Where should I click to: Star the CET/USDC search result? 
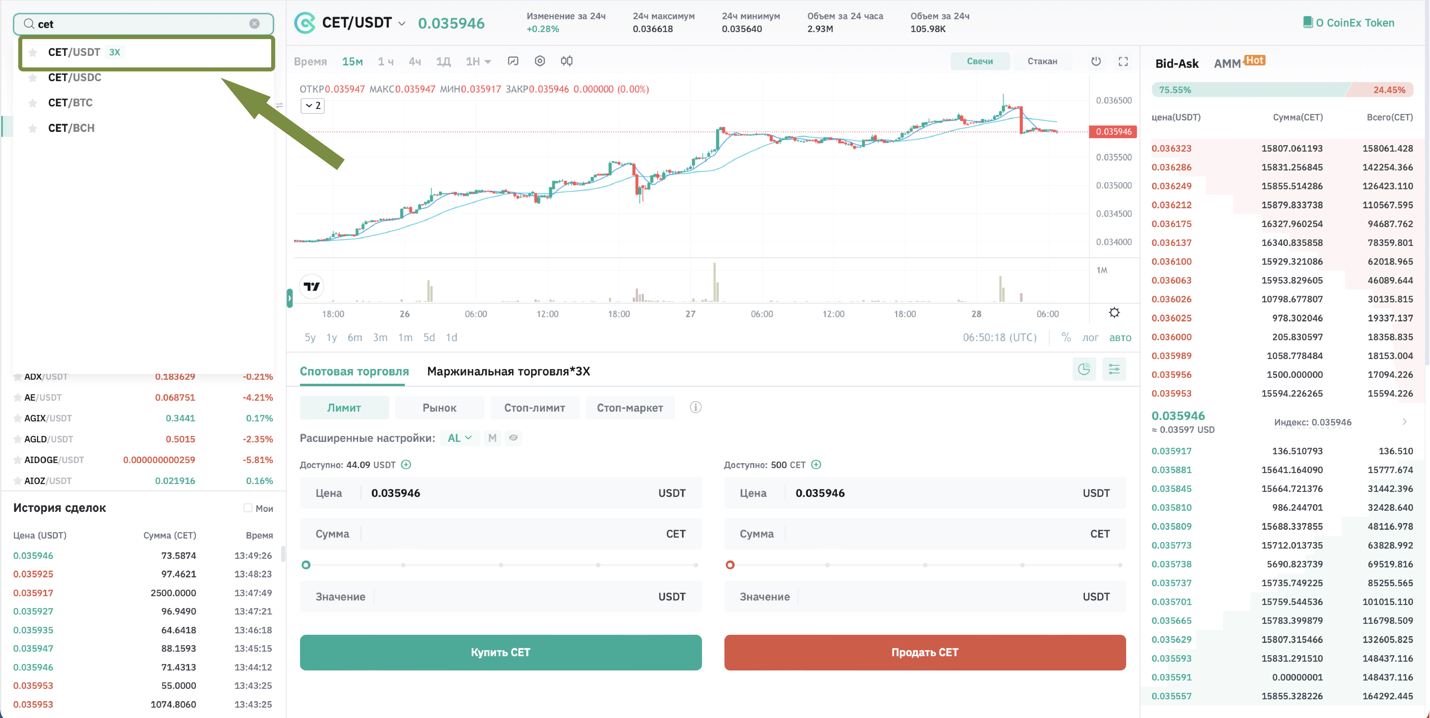(x=33, y=77)
